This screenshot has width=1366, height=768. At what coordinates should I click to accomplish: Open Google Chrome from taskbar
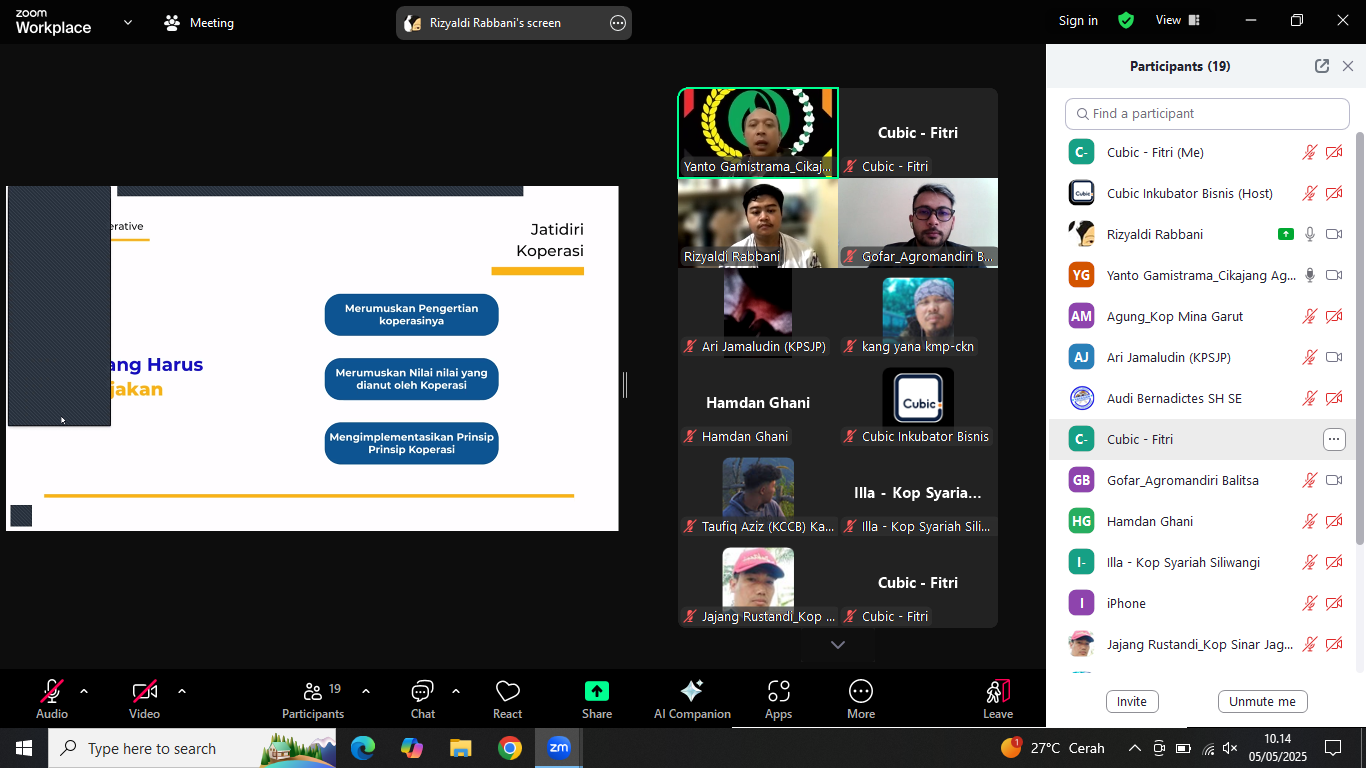pos(510,748)
